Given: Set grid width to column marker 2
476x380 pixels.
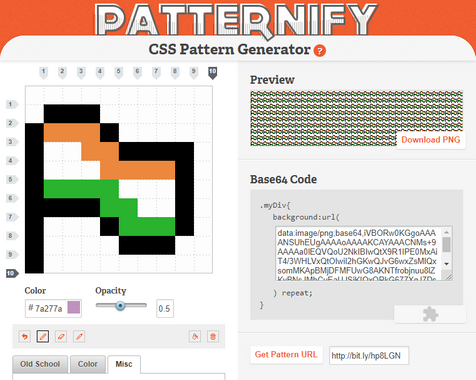Looking at the screenshot, I should tap(62, 72).
